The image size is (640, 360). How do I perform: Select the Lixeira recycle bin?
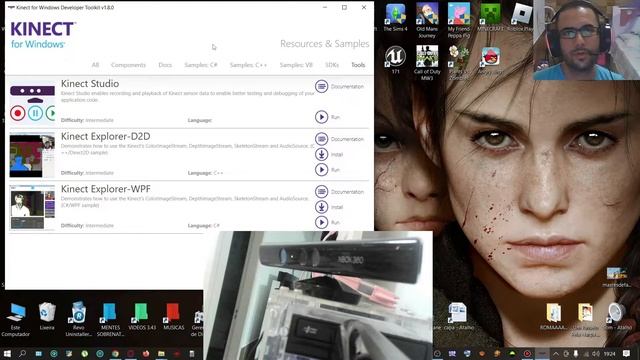(47, 316)
